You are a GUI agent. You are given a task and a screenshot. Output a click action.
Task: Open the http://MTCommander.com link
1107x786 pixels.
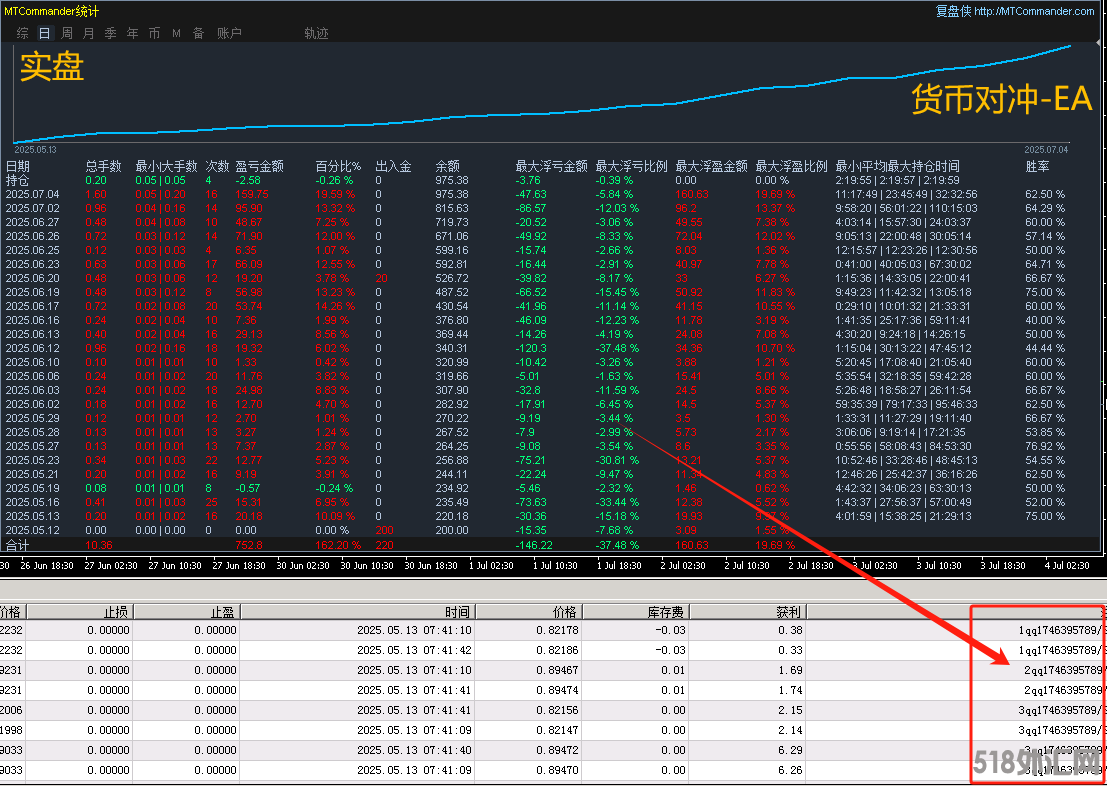pos(1034,11)
